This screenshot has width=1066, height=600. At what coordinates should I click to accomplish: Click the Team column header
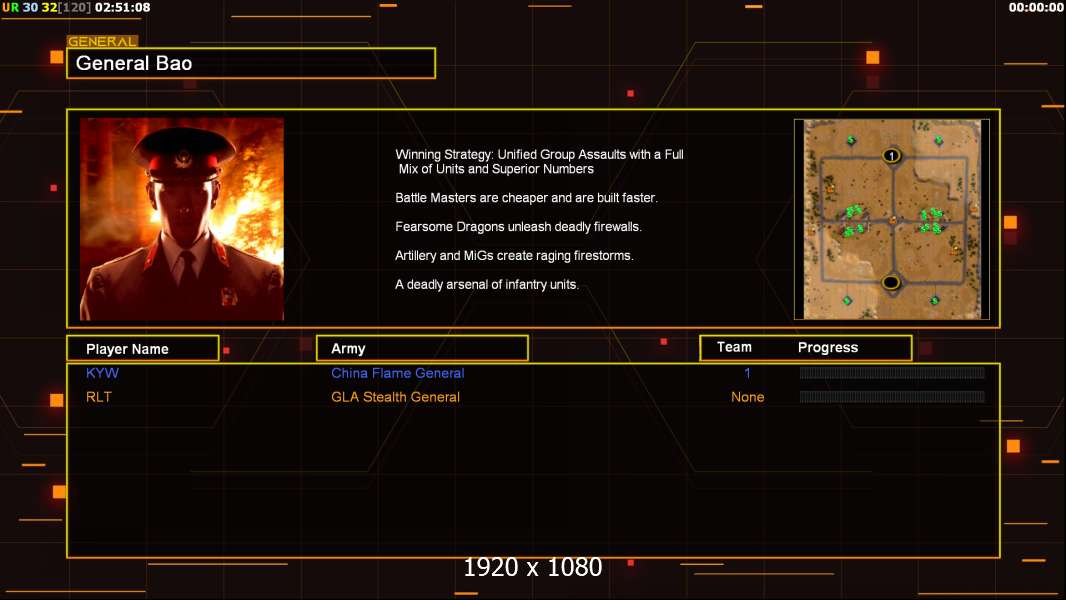(734, 347)
